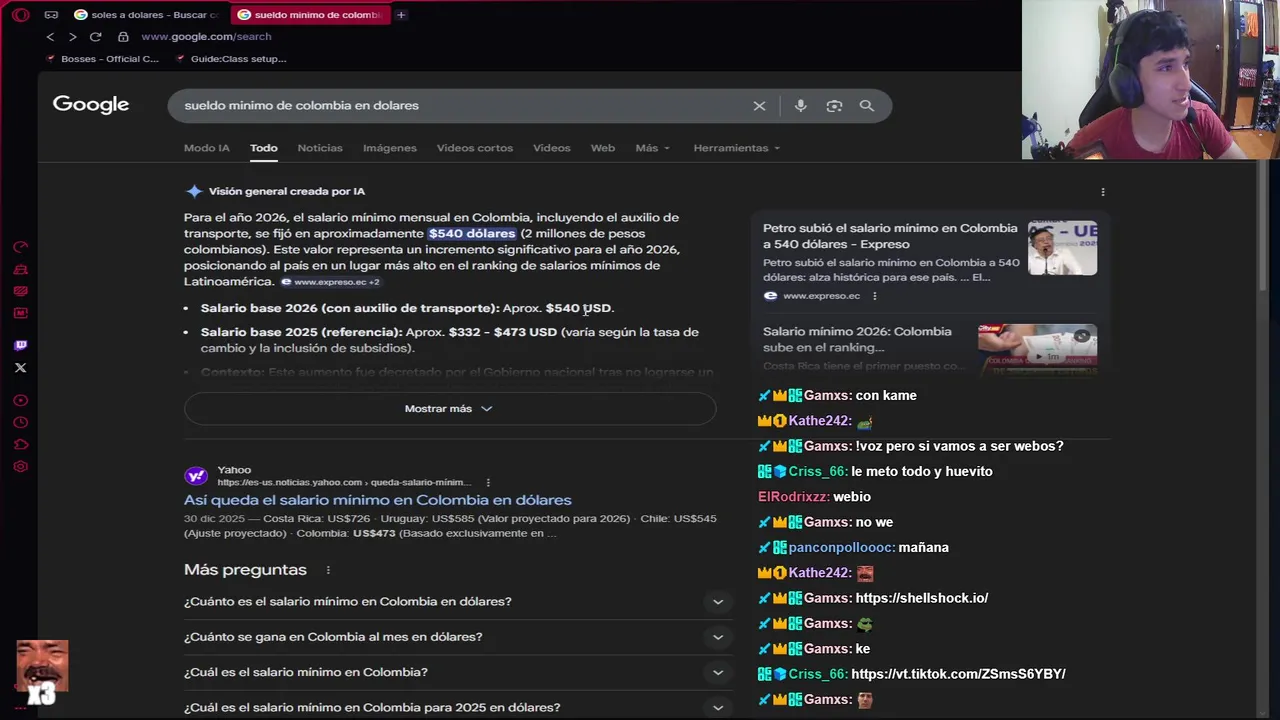Open a new tab with the plus button
Viewport: 1280px width, 720px height.
pyautogui.click(x=401, y=15)
